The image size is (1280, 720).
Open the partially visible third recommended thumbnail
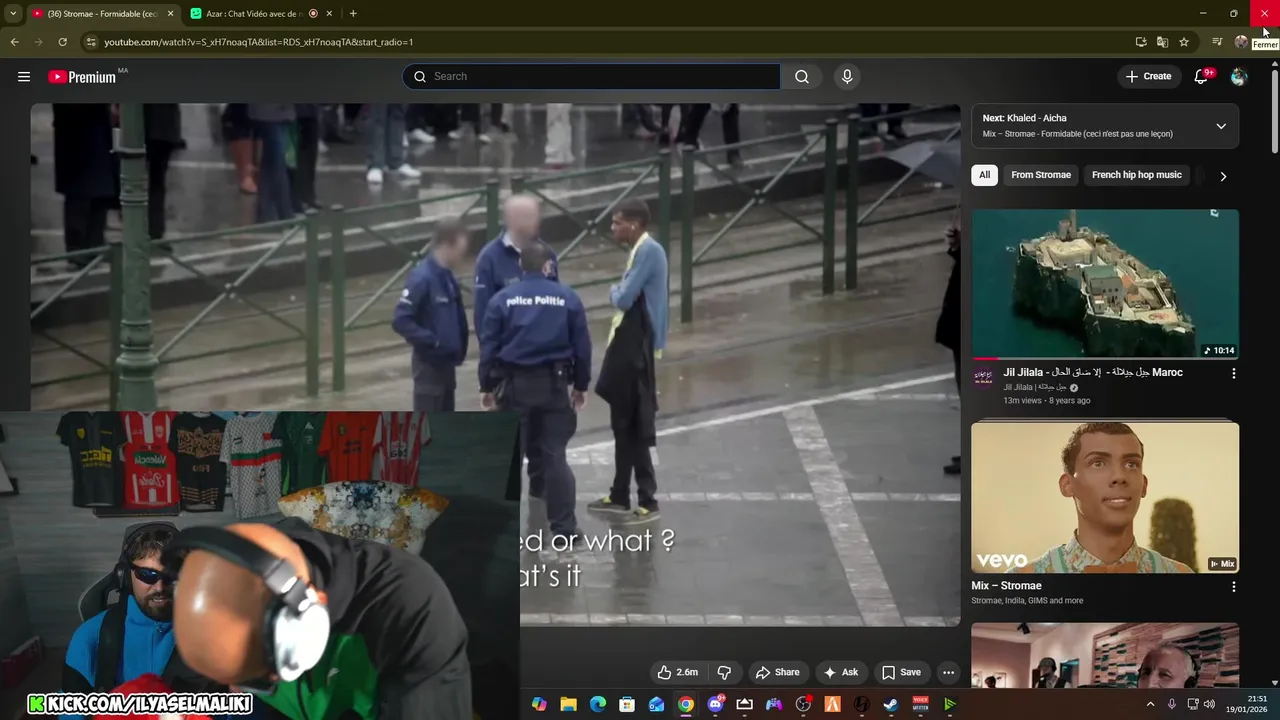click(1105, 656)
